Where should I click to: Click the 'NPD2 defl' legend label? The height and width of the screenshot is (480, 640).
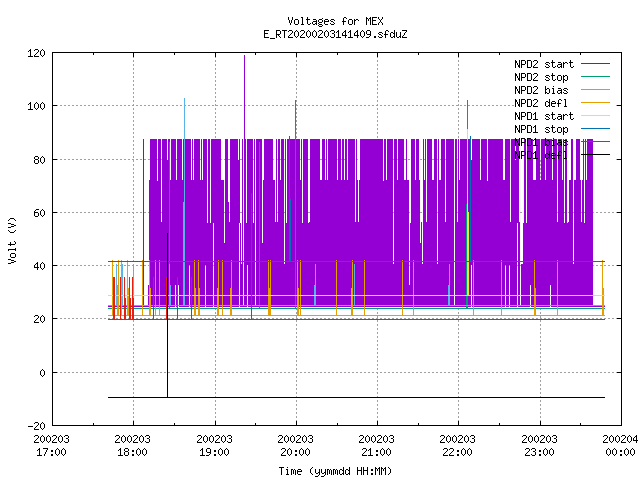541,103
